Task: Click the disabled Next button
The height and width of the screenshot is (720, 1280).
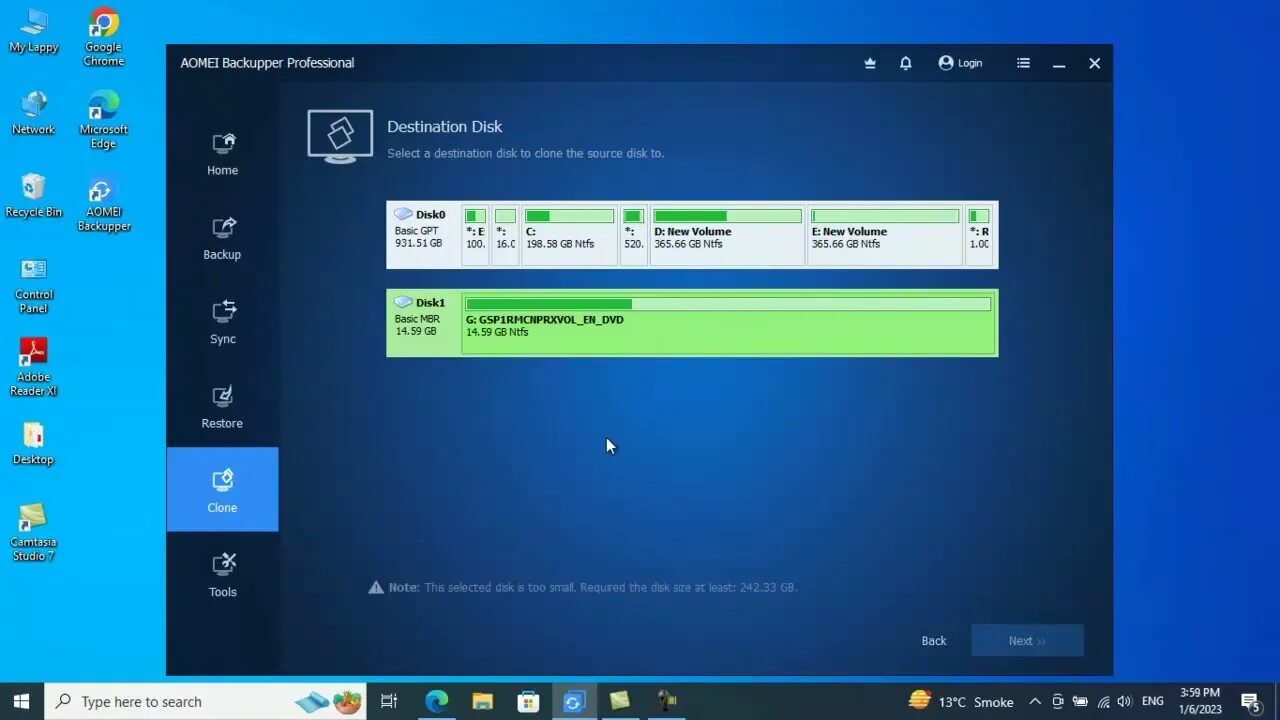Action: click(1027, 641)
